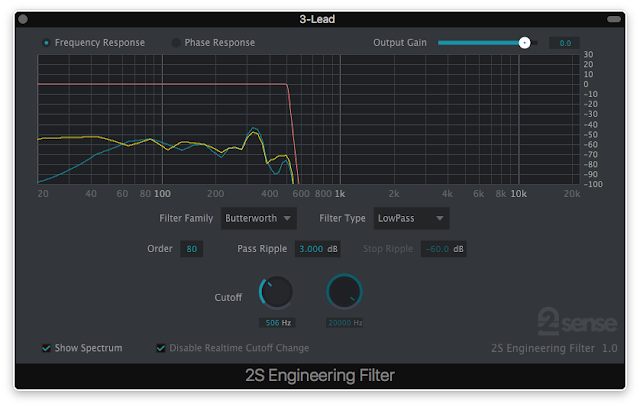Click the 20000 Hz cutoff value field
The image size is (640, 407).
coord(344,323)
